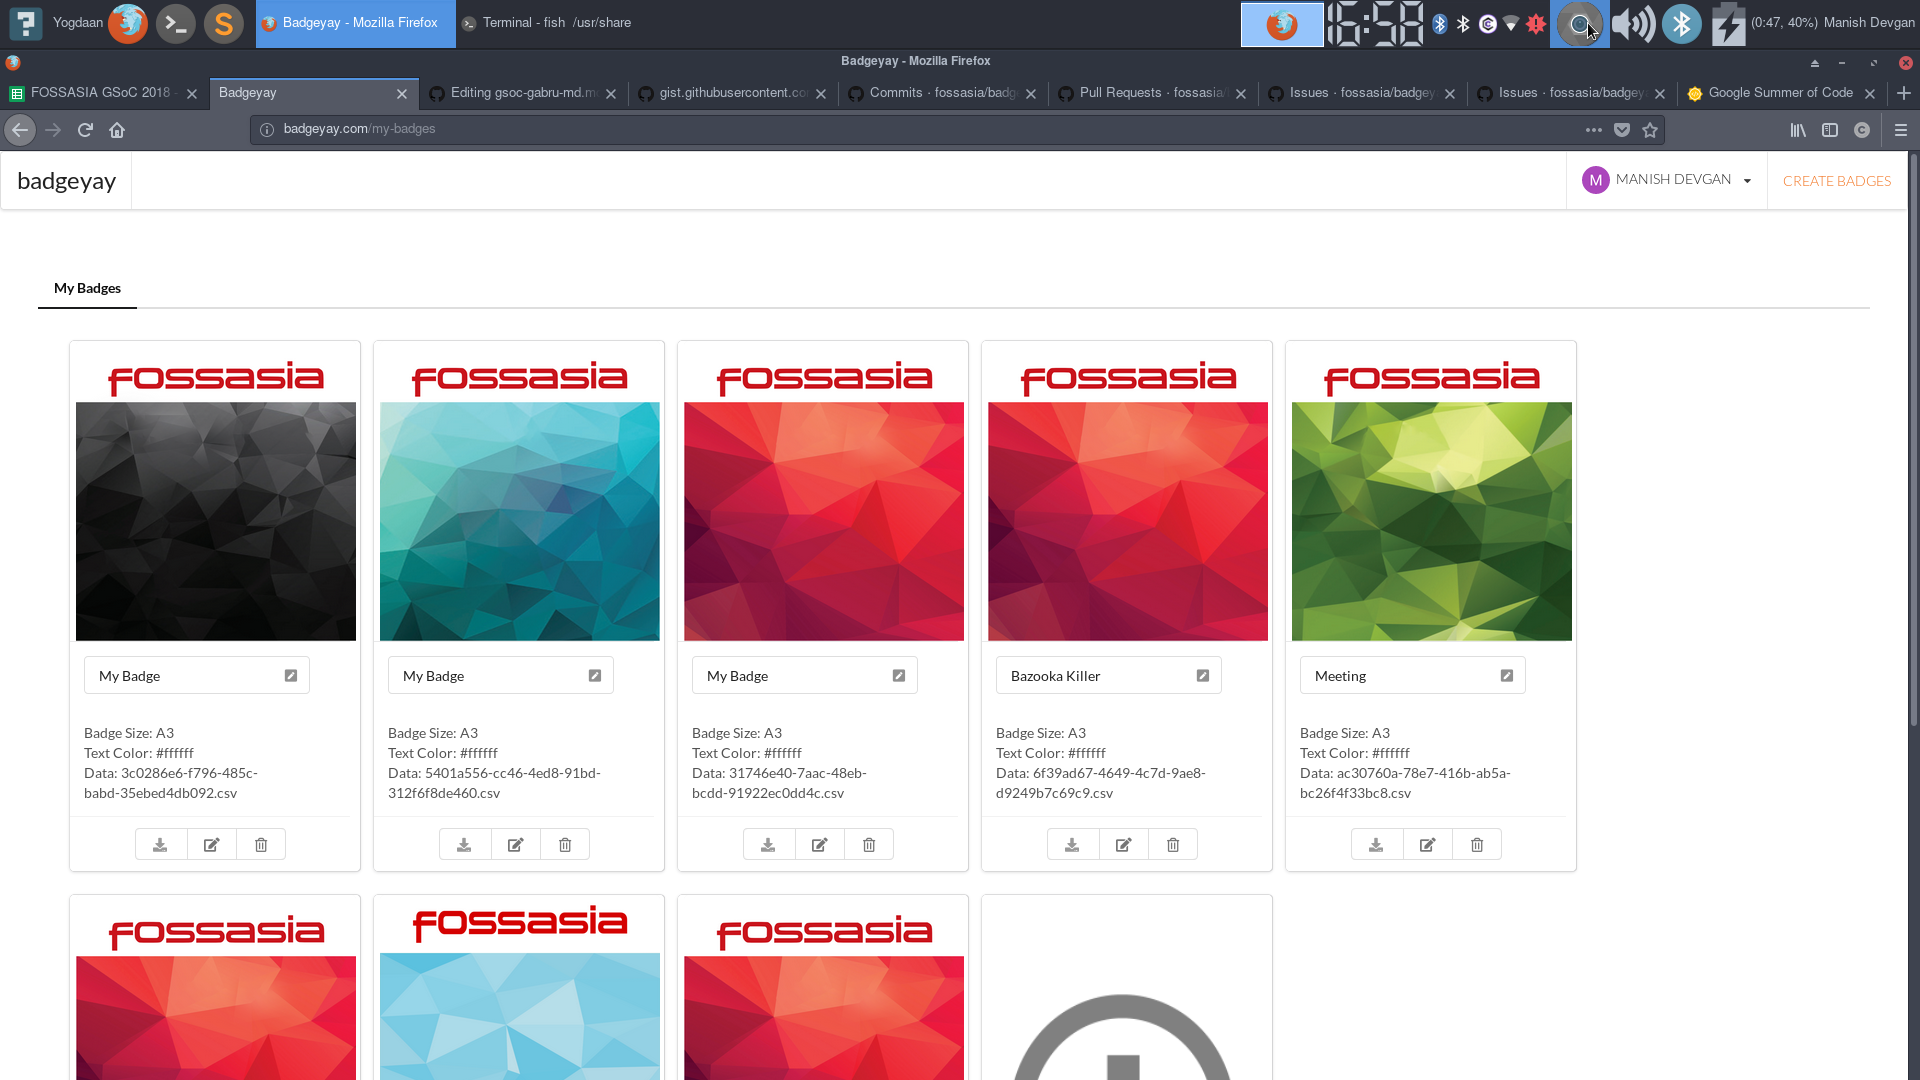Go to Firefox home page
Screen dimensions: 1920x1080
[117, 130]
